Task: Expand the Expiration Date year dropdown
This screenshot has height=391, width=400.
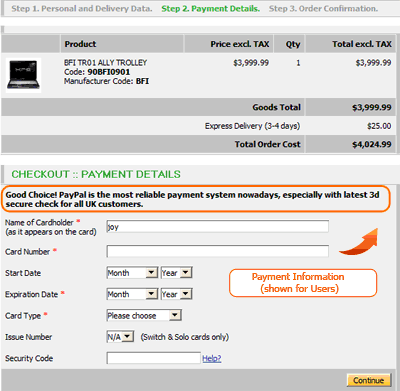Action: (176, 294)
